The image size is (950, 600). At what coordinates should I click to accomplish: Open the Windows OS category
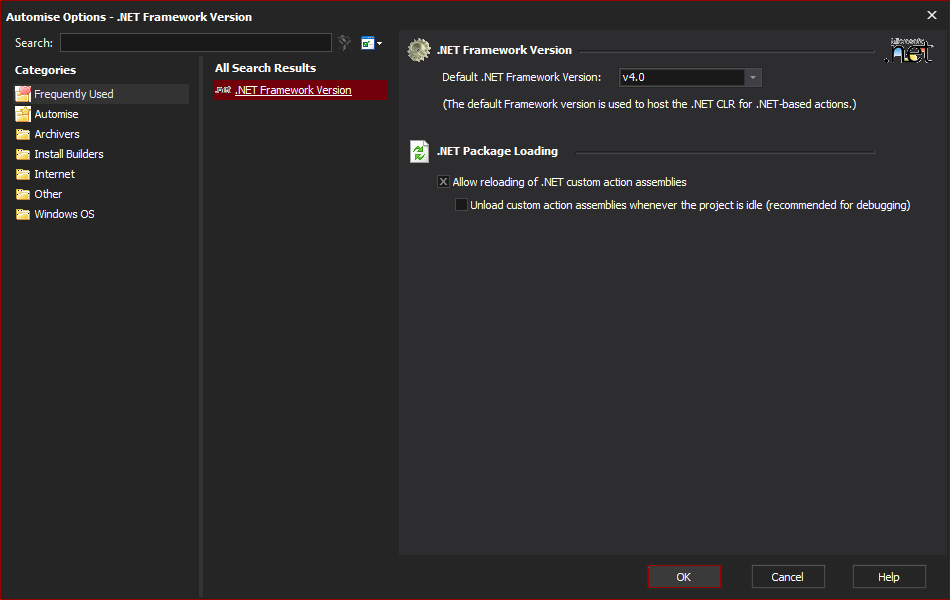[x=64, y=214]
